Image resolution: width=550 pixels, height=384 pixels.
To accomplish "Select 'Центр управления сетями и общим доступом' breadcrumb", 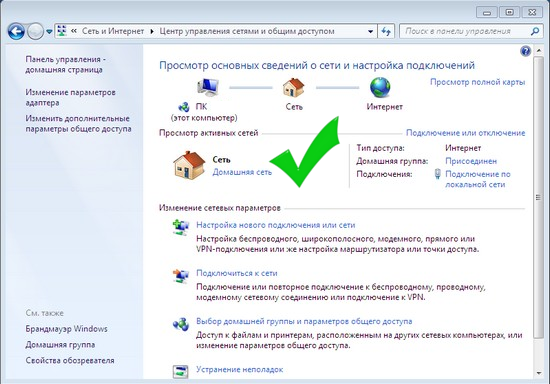I will (247, 31).
